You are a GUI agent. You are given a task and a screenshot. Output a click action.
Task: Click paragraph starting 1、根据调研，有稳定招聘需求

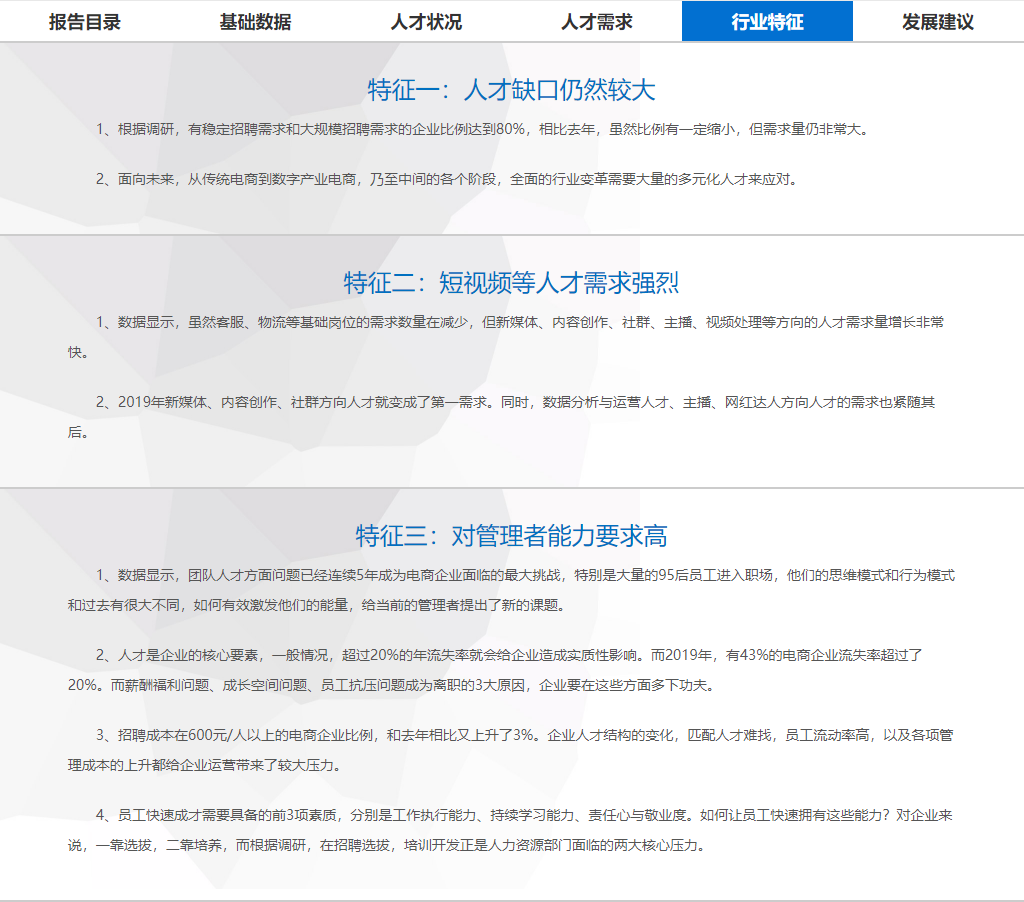tap(483, 129)
